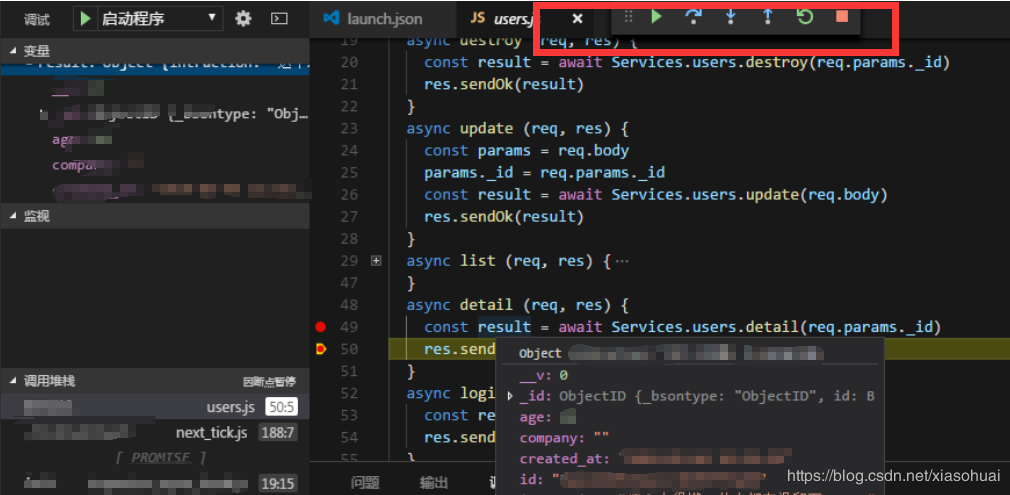Toggle the breakpoint on line 49
This screenshot has height=495, width=1010.
pyautogui.click(x=320, y=327)
